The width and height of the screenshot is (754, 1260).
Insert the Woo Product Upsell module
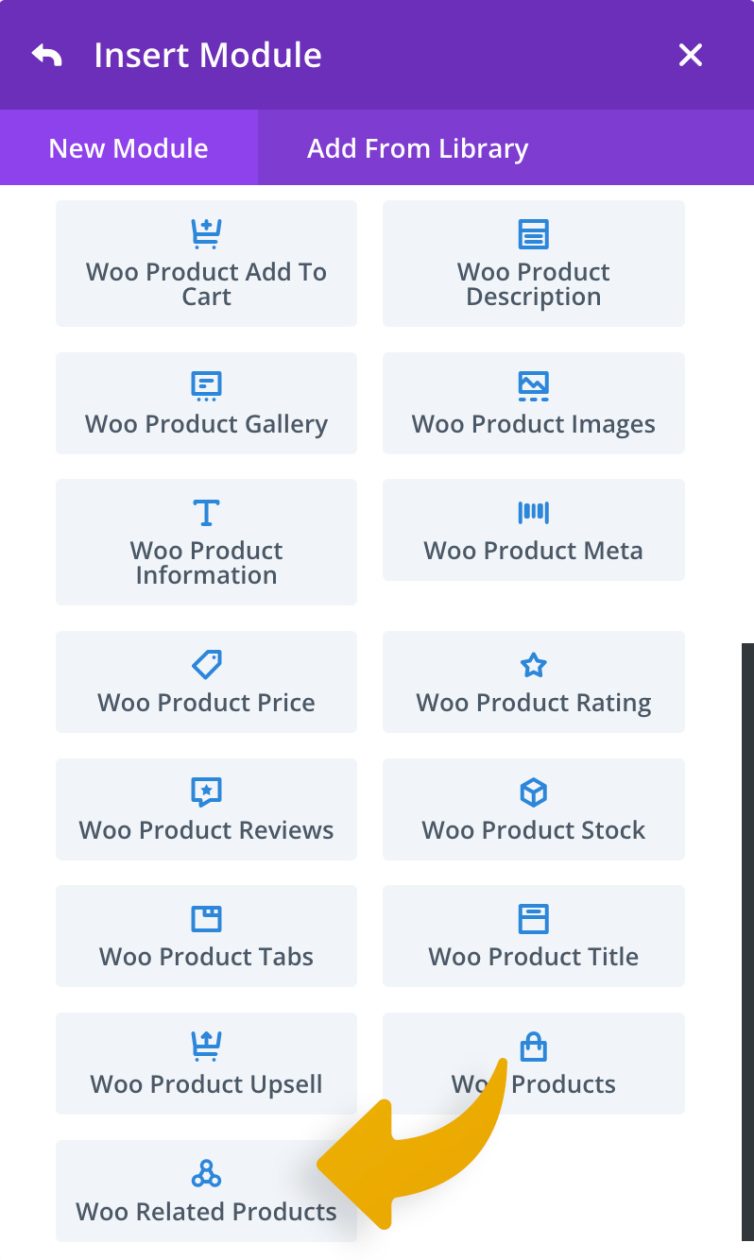(x=206, y=1063)
